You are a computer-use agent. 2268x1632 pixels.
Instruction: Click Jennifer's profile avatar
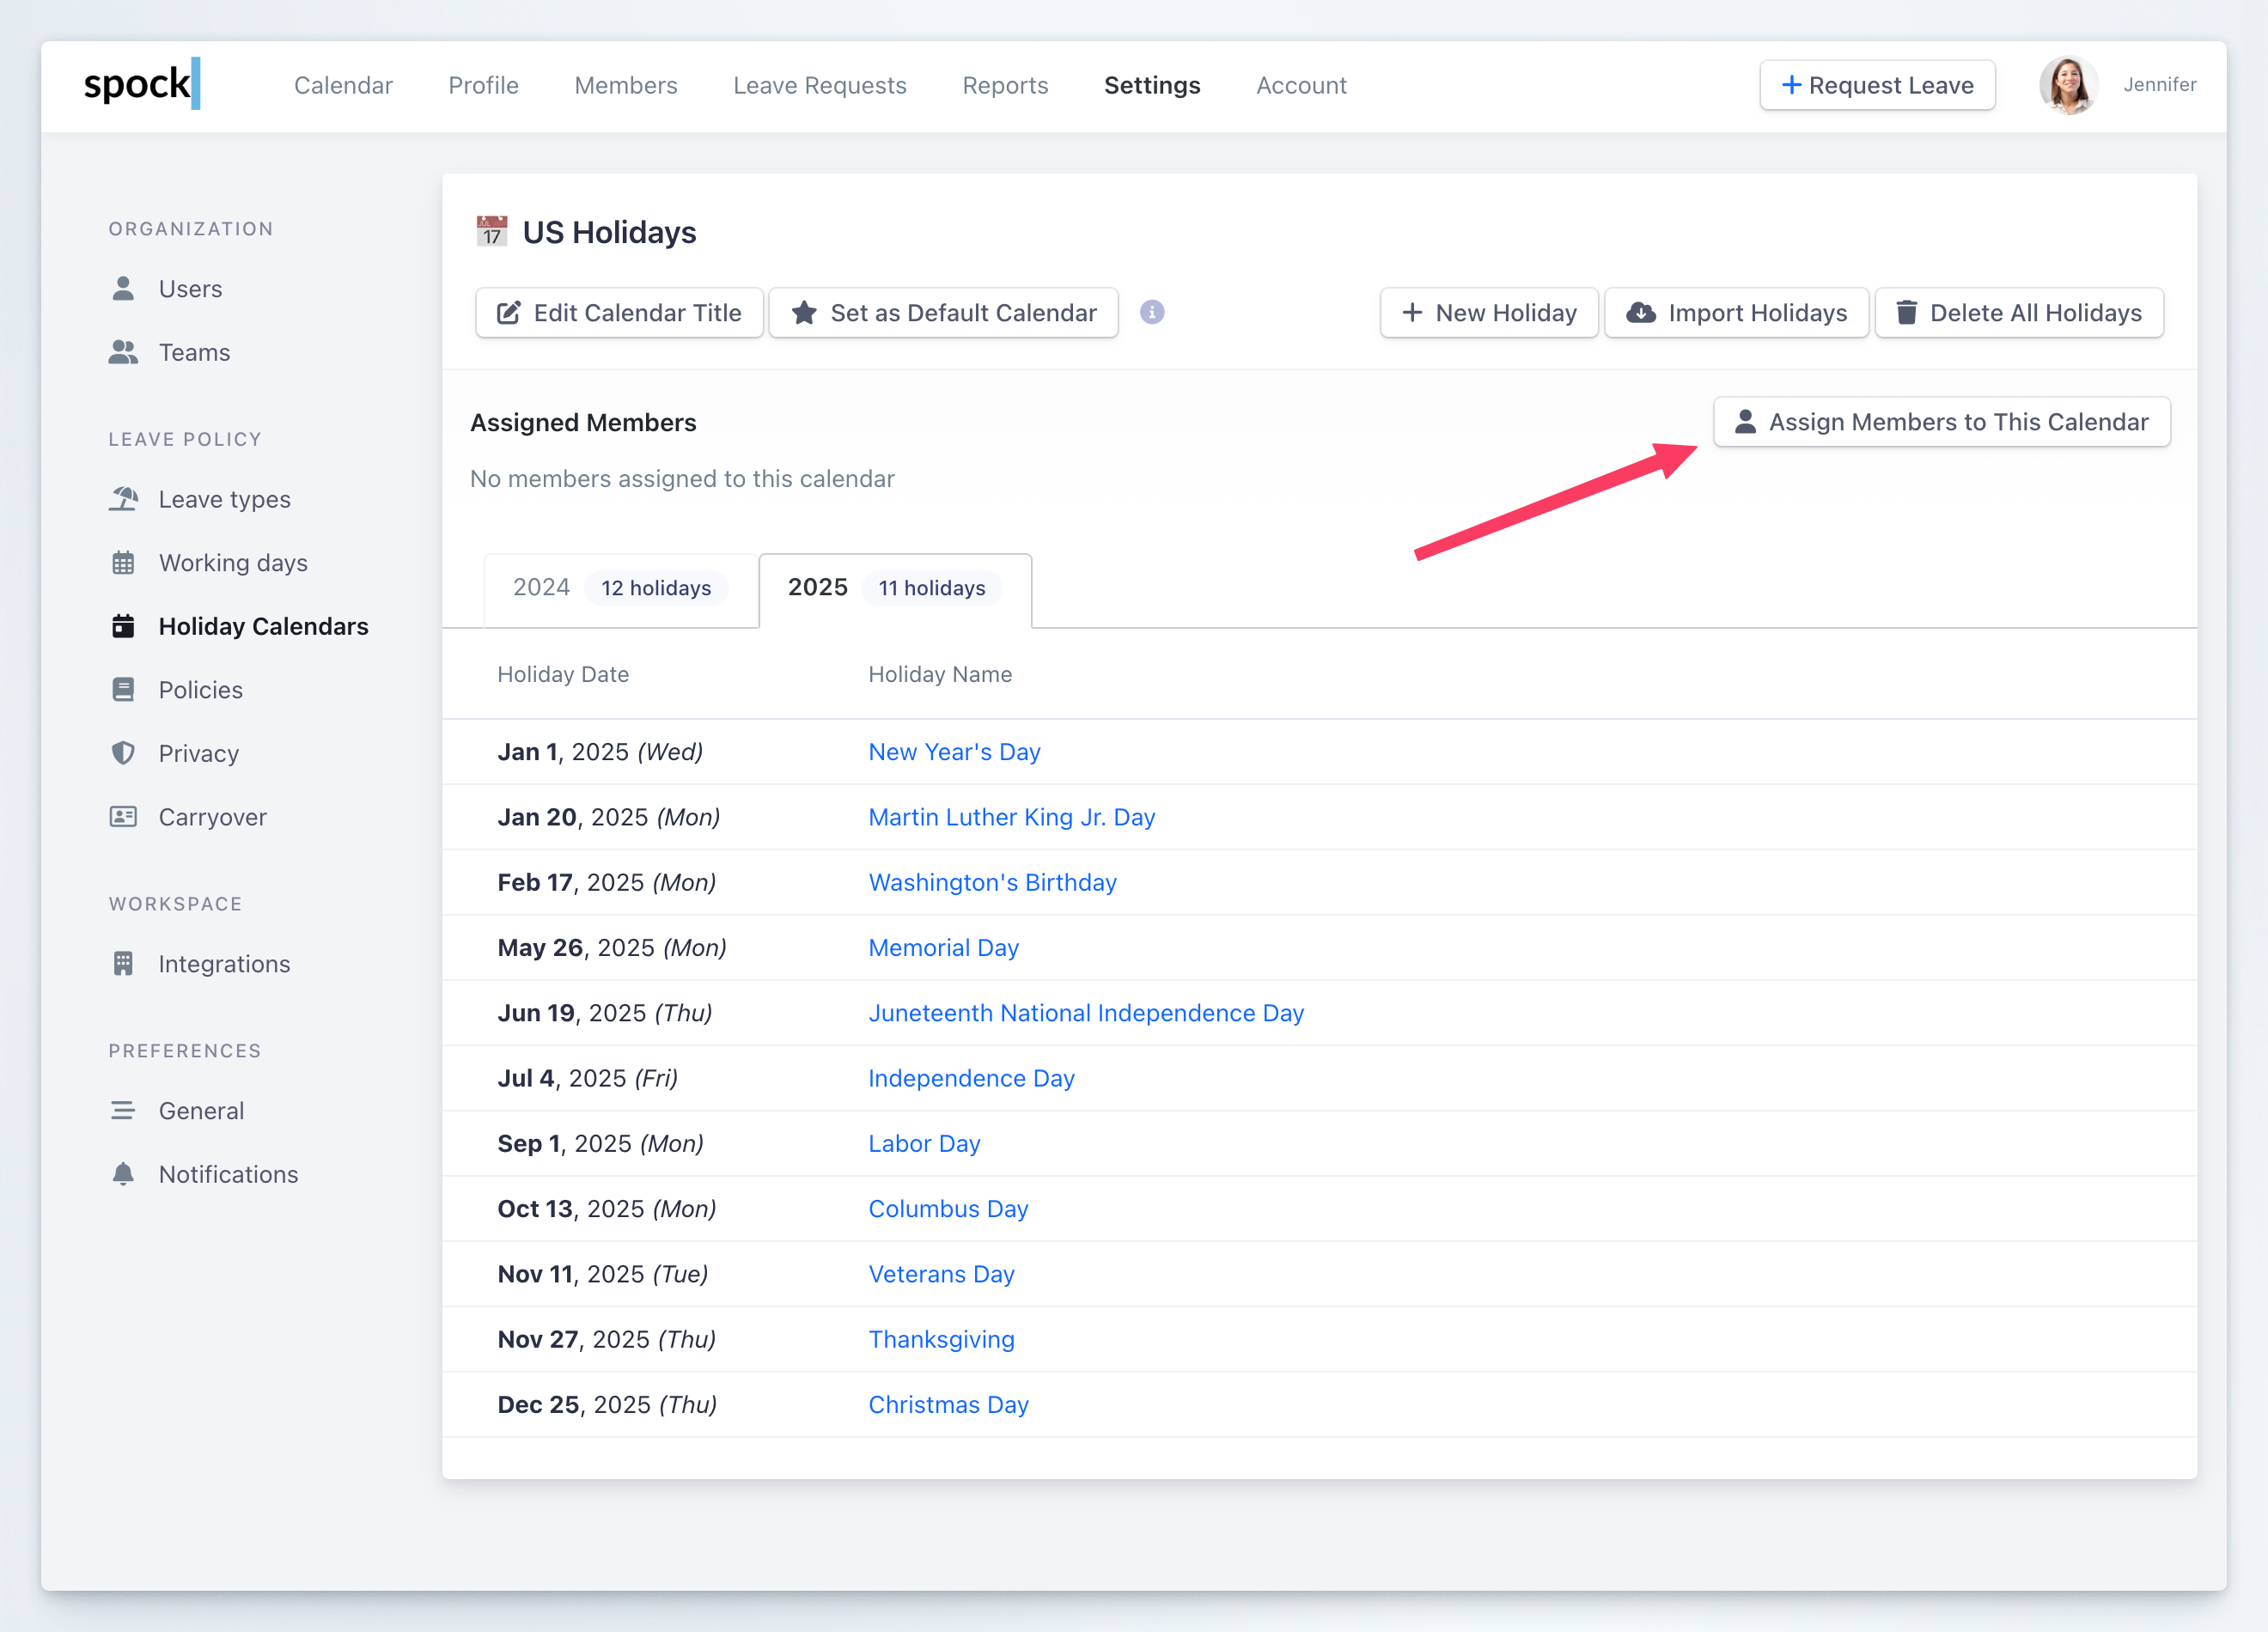pos(2067,85)
